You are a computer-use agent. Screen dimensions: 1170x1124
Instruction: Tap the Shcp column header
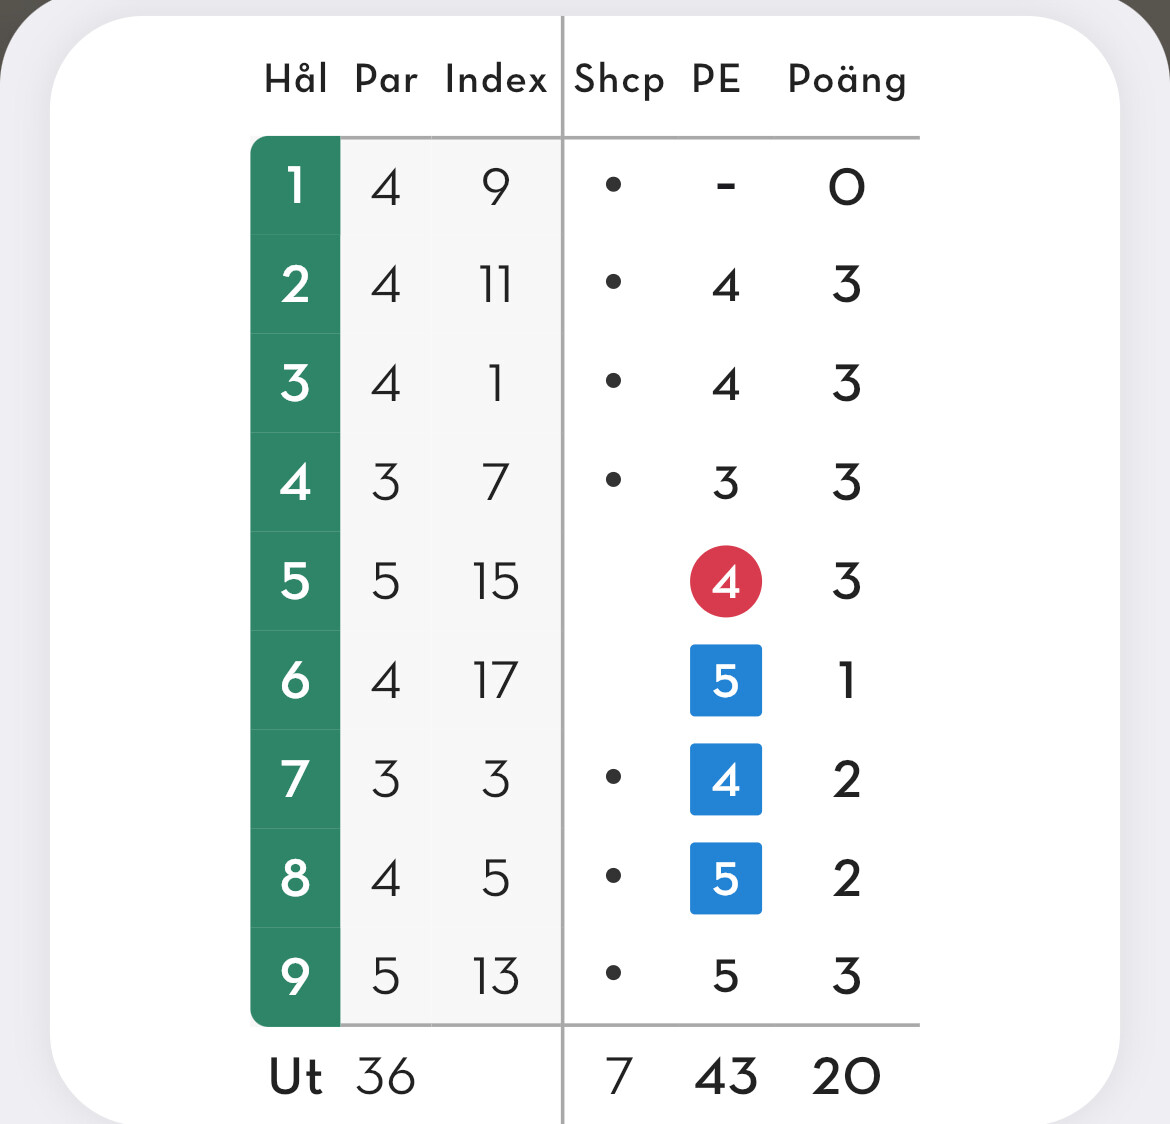619,80
